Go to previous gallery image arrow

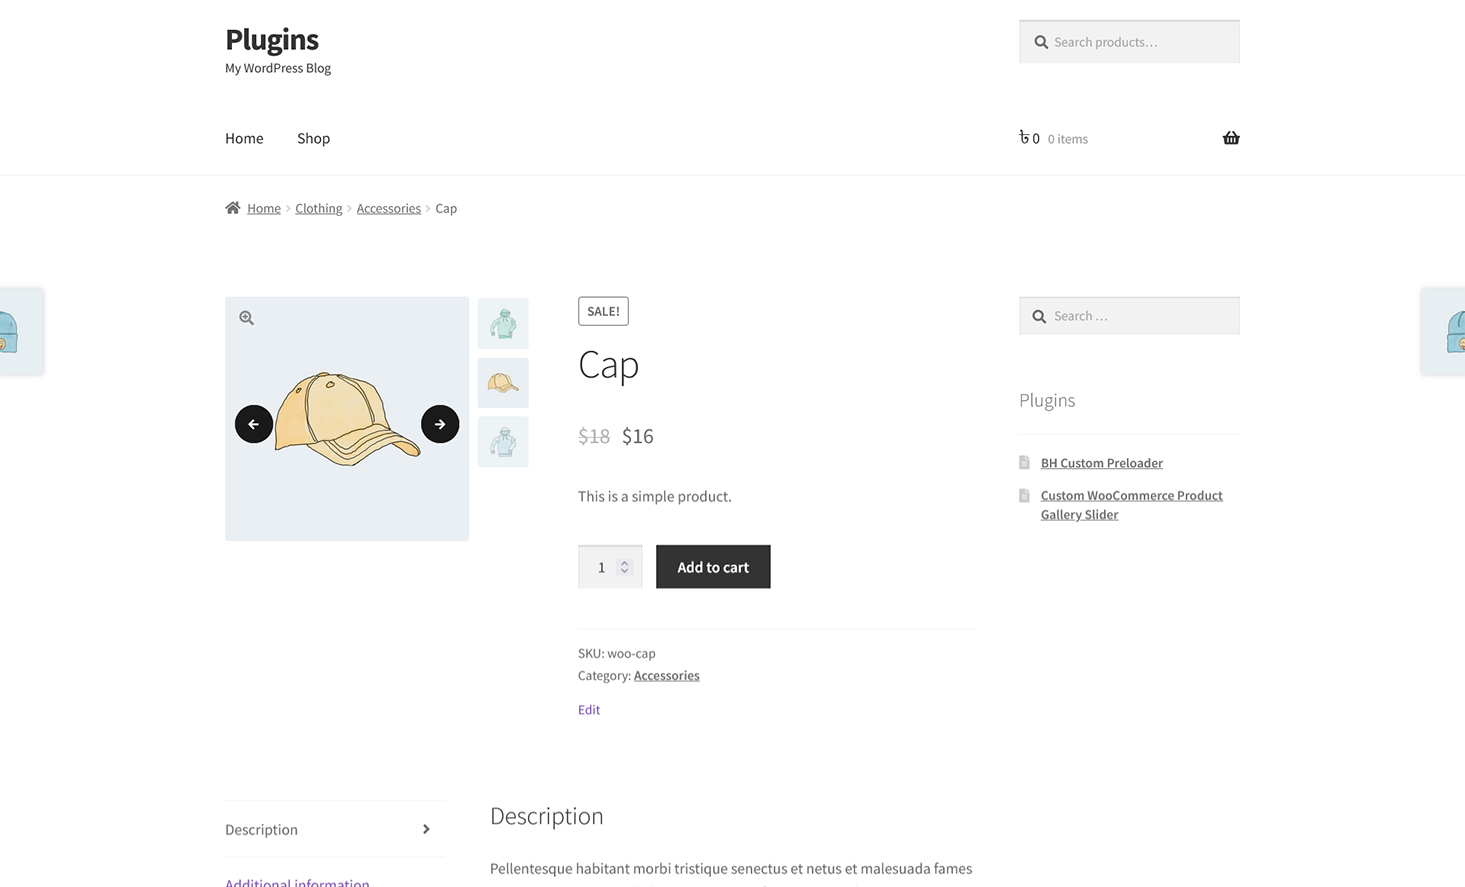click(254, 424)
